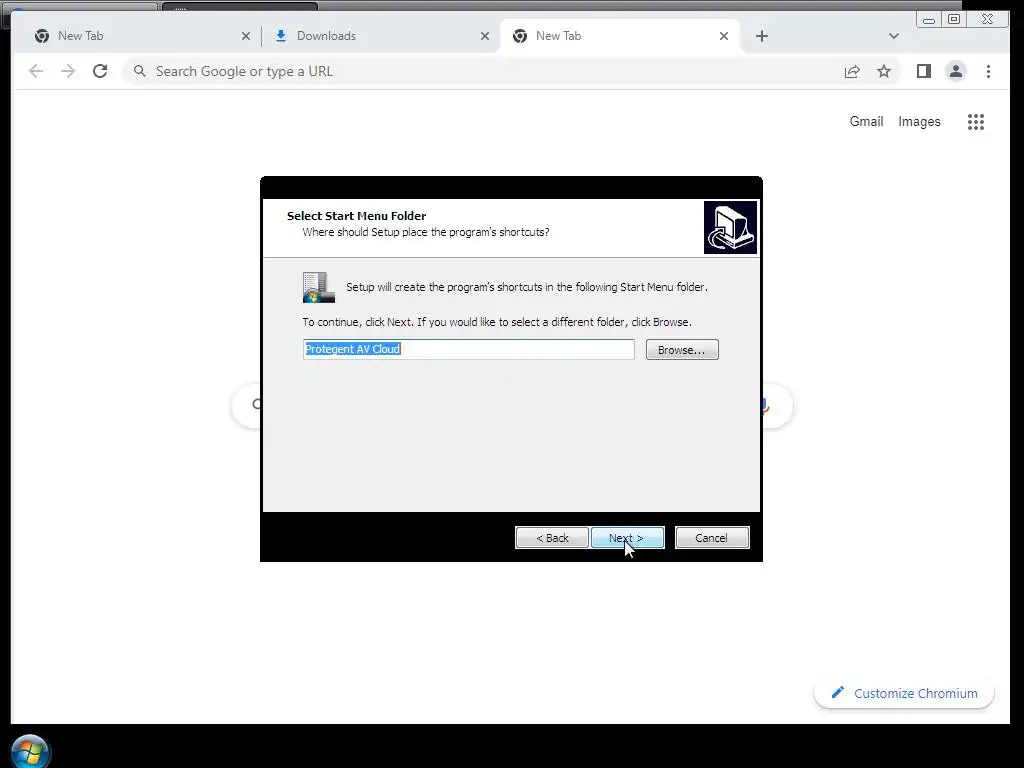Screen dimensions: 1024x768
Task: Click the Start Menu folder name field
Action: click(468, 349)
